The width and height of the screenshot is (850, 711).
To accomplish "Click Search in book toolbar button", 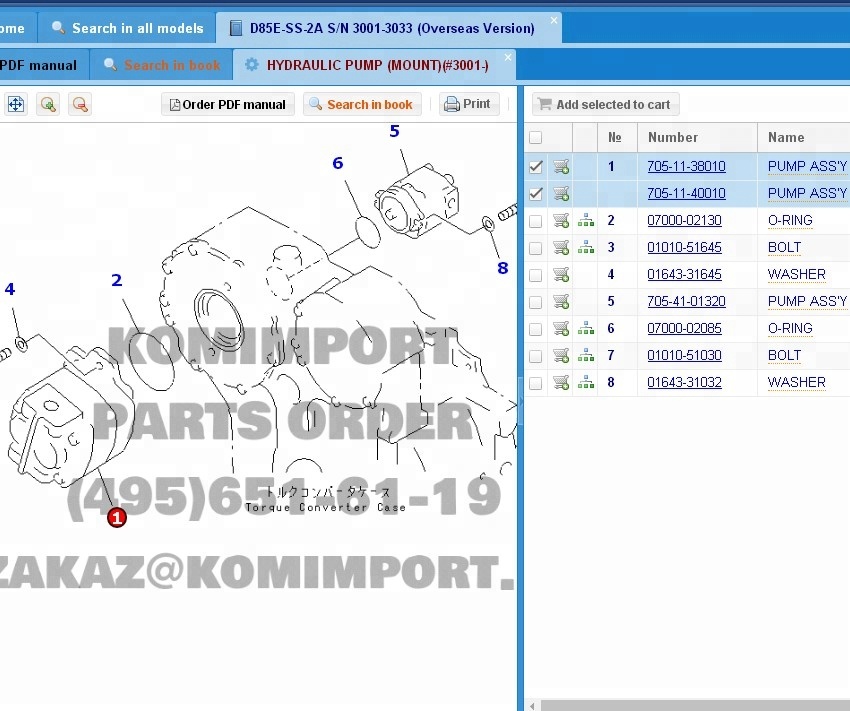I will pos(362,104).
